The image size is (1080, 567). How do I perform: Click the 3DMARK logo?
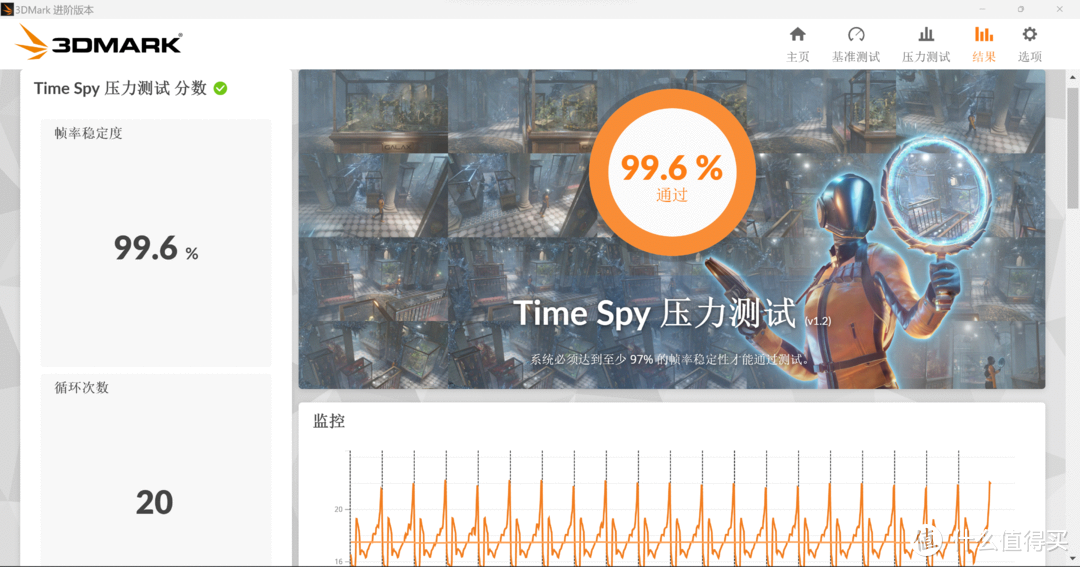[98, 43]
